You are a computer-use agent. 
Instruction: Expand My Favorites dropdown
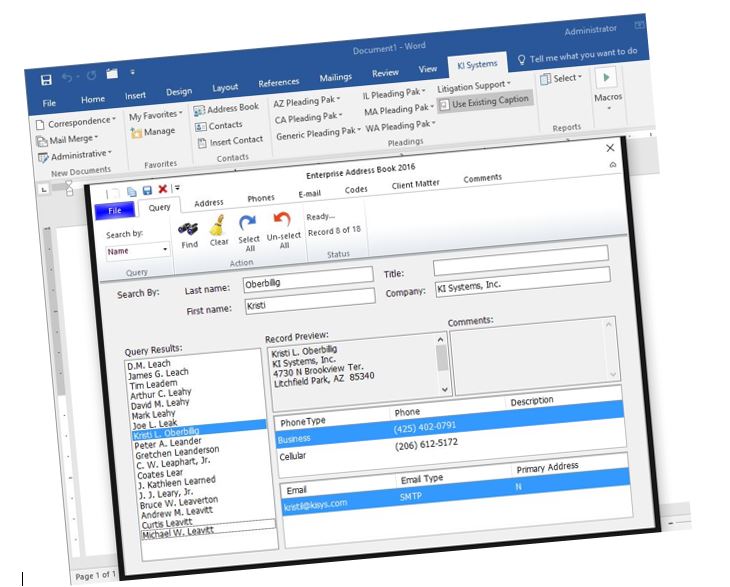155,115
